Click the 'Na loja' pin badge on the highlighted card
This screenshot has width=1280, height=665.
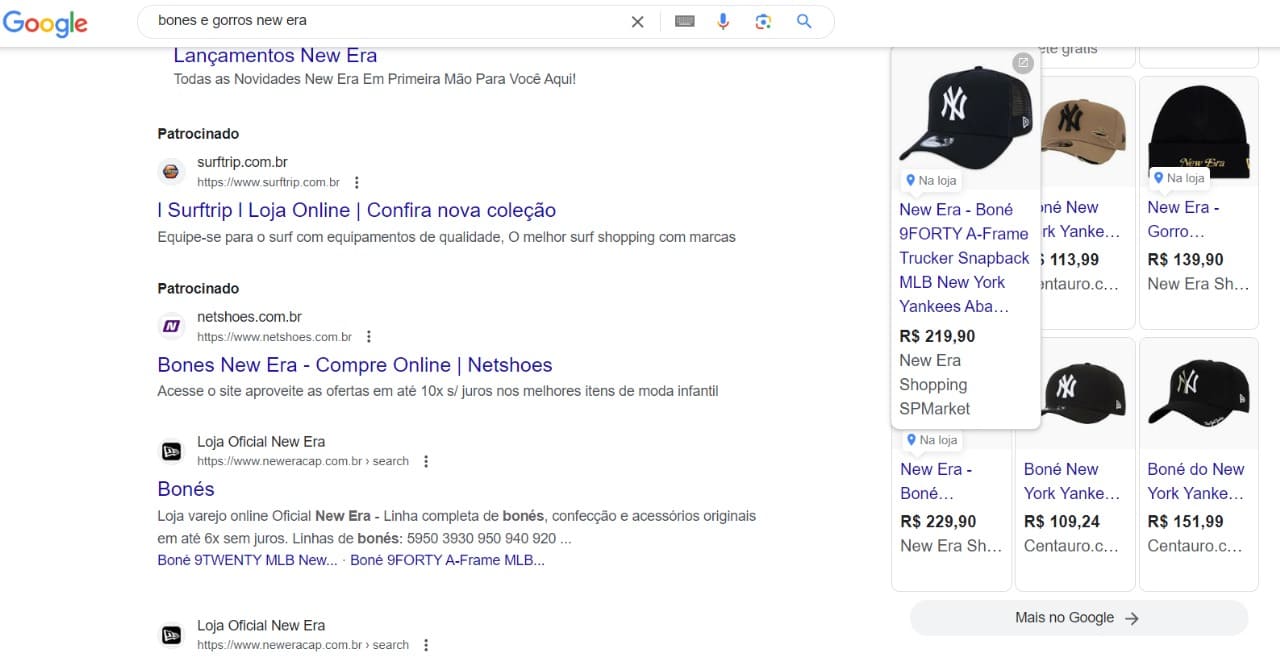(931, 180)
